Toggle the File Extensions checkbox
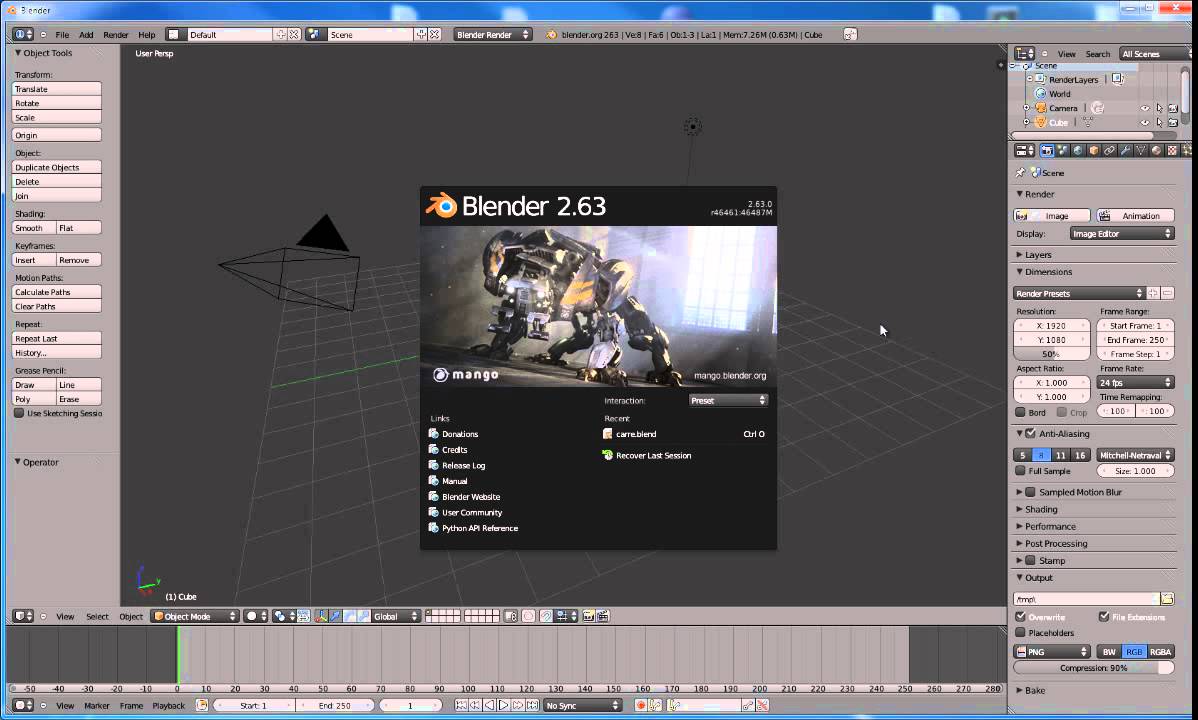The image size is (1198, 720). click(x=1103, y=616)
